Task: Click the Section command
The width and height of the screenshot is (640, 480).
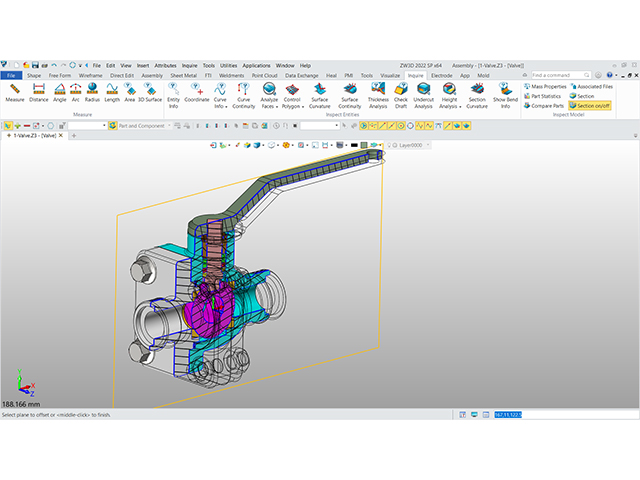Action: (x=582, y=96)
